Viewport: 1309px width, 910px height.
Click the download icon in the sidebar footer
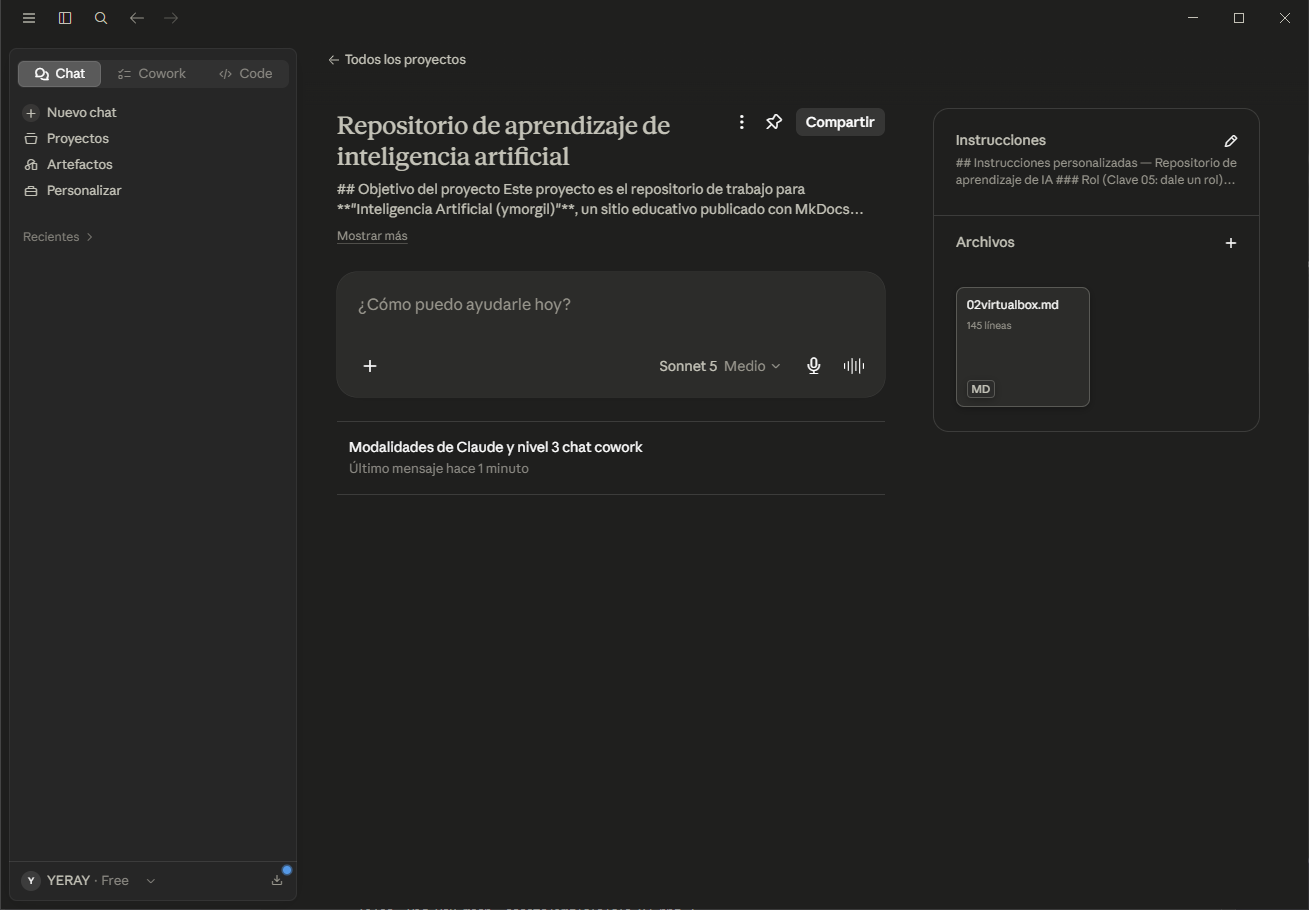(277, 880)
